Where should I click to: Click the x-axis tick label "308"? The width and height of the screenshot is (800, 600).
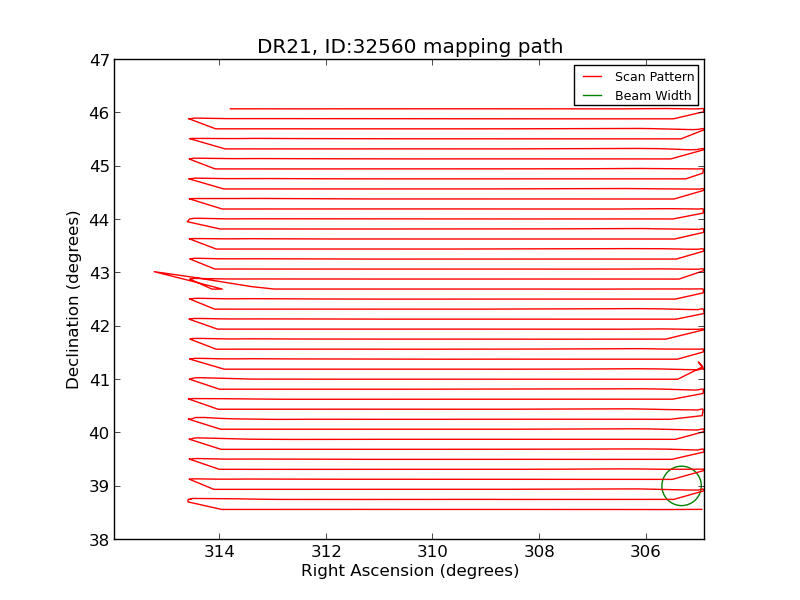coord(539,552)
